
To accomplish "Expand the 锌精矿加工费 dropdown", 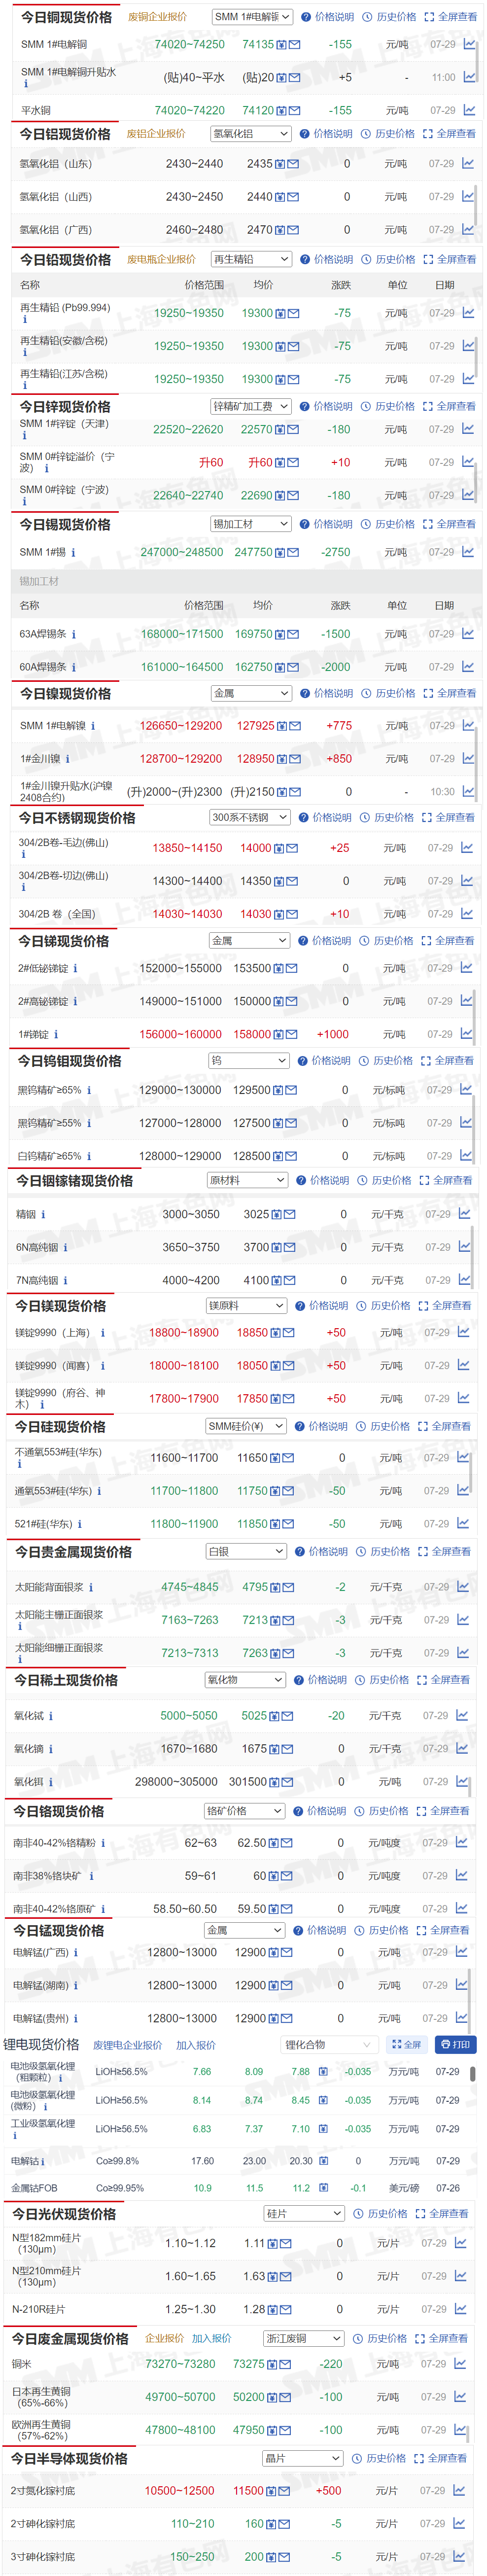I will 251,406.
